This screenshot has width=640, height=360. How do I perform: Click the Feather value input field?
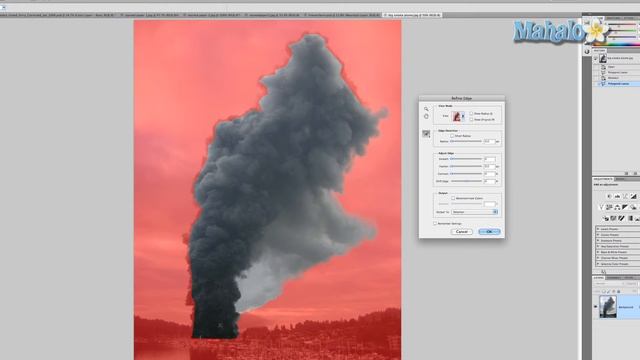(489, 167)
